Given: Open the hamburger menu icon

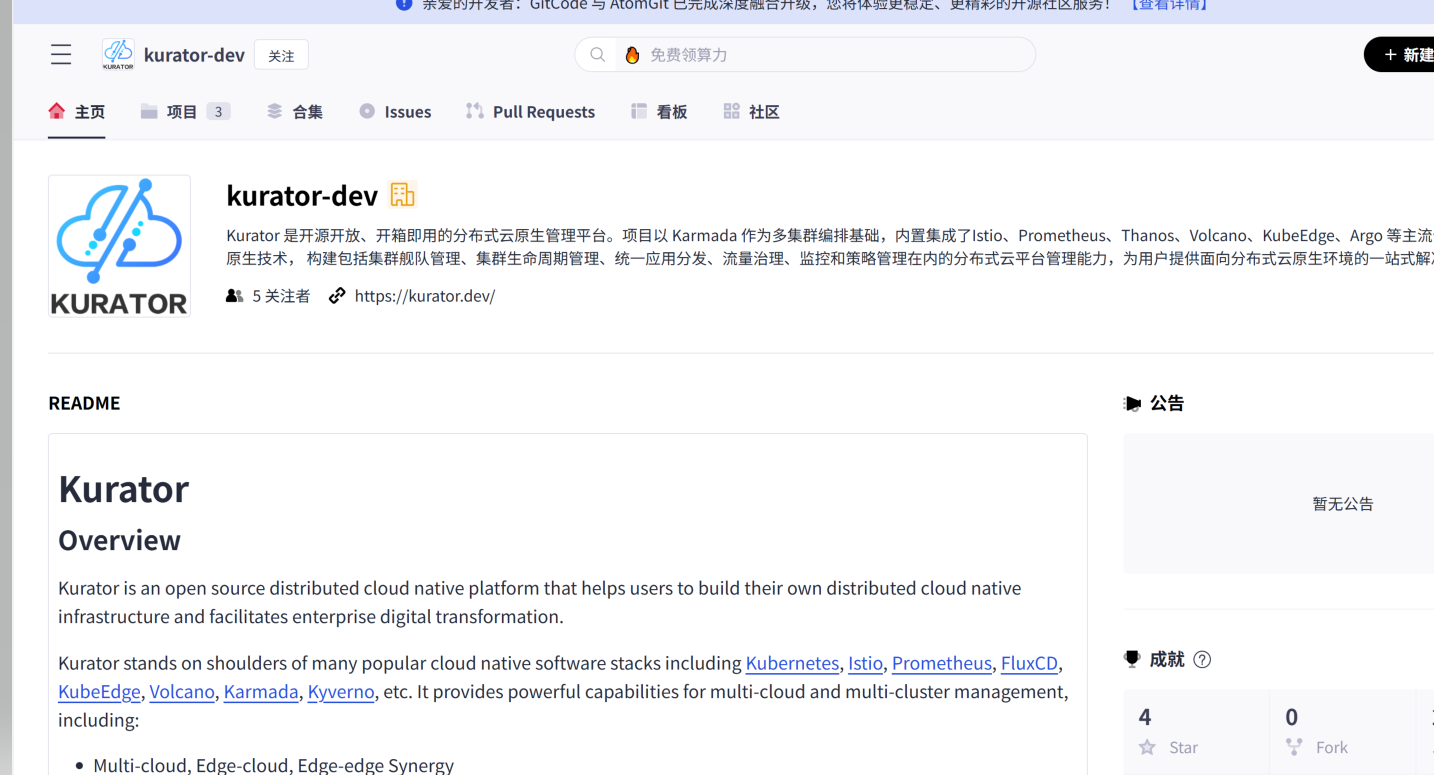Looking at the screenshot, I should pyautogui.click(x=61, y=54).
